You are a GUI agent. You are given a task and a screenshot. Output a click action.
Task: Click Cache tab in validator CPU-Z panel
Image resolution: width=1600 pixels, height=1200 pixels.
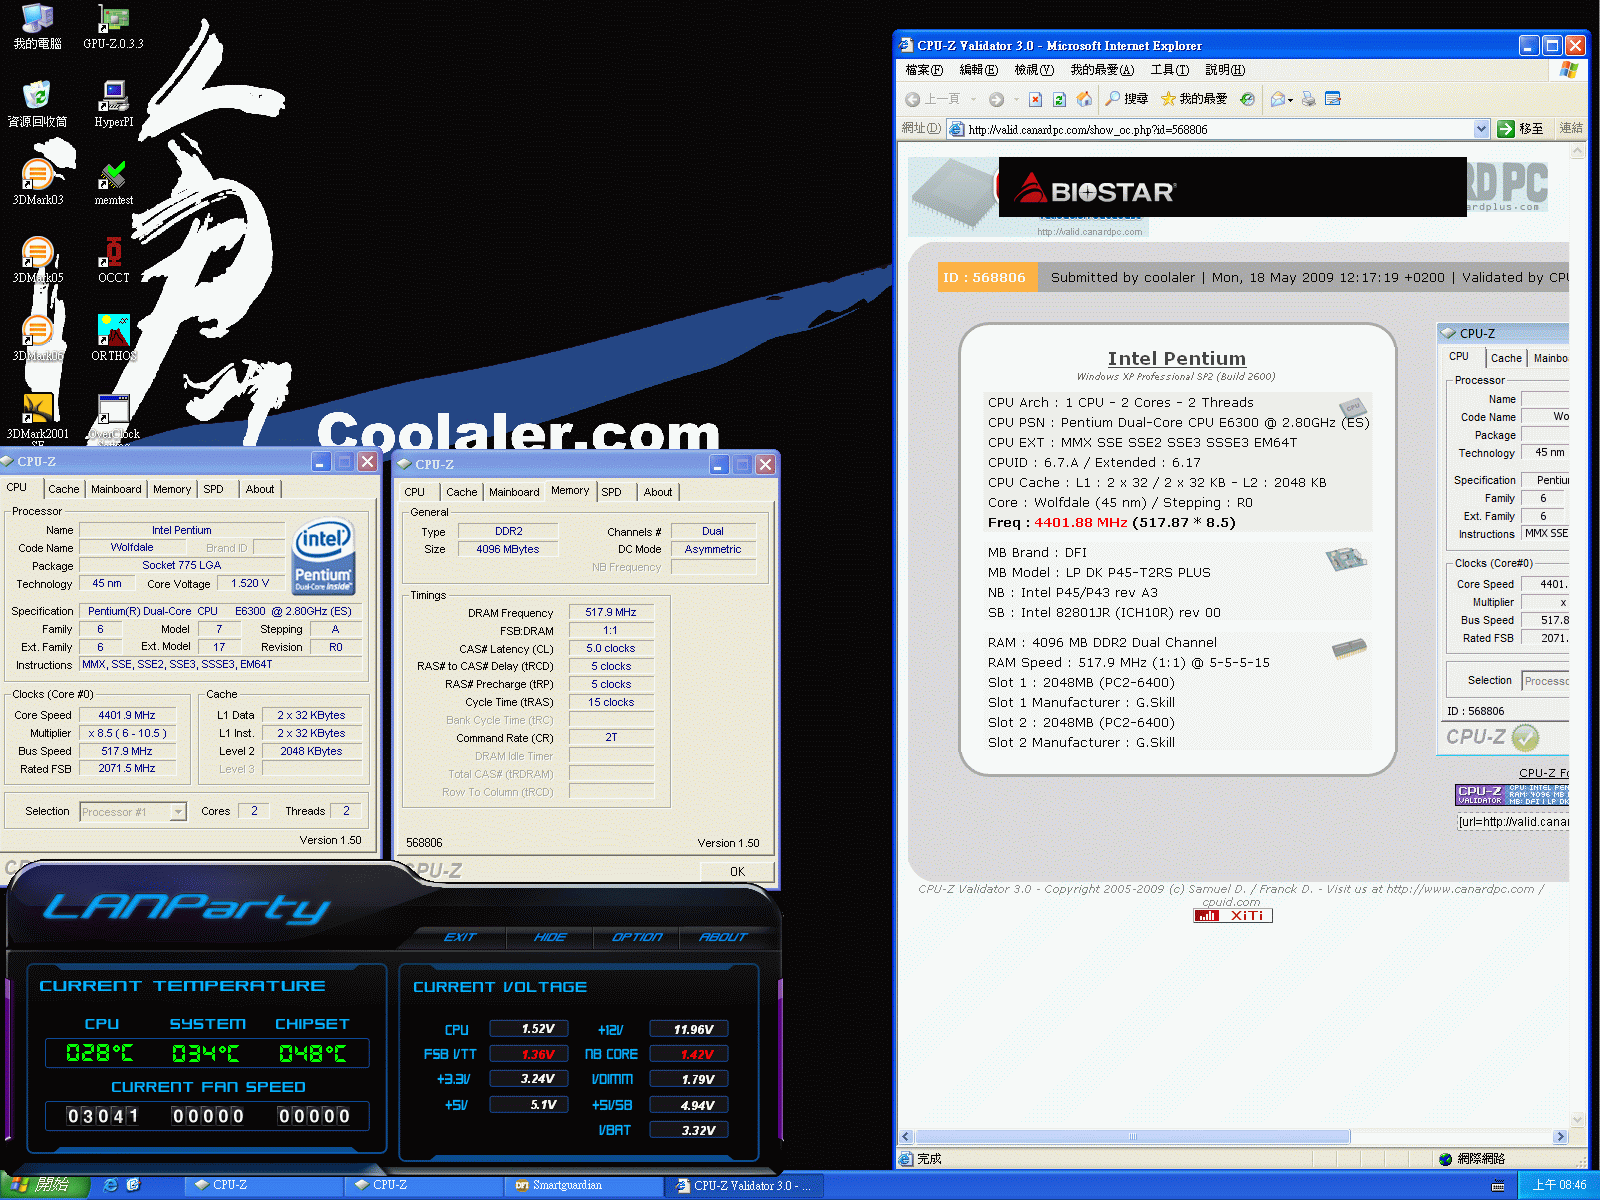point(1506,358)
